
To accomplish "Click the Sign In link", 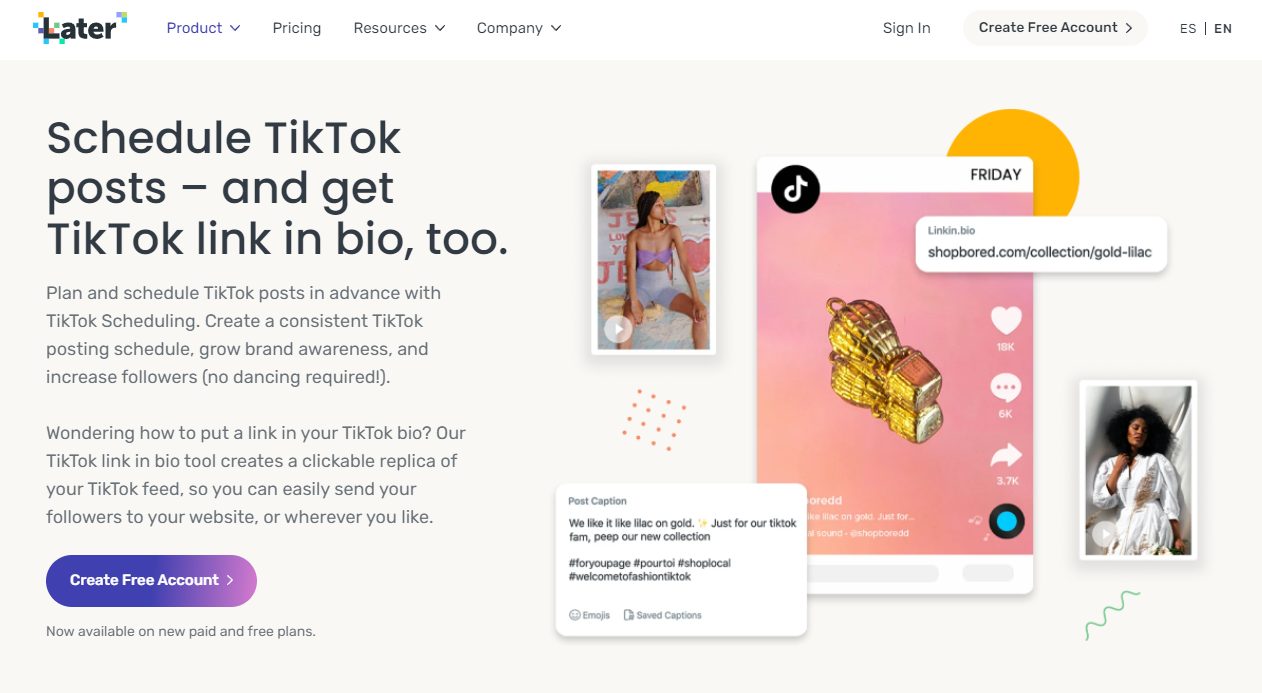I will [906, 28].
